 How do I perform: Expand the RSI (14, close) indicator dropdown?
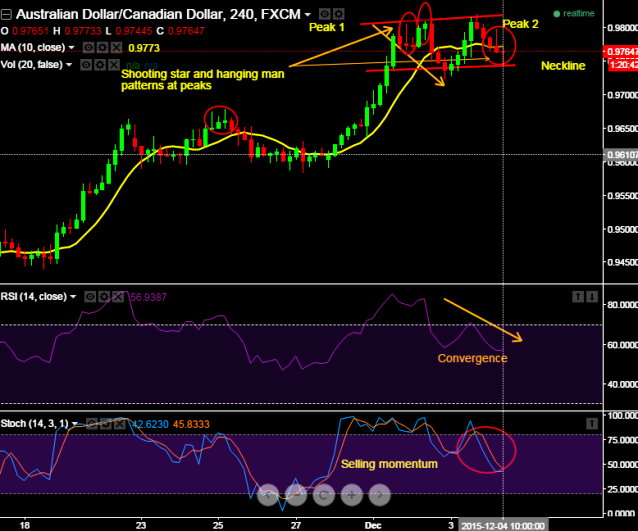tap(73, 297)
